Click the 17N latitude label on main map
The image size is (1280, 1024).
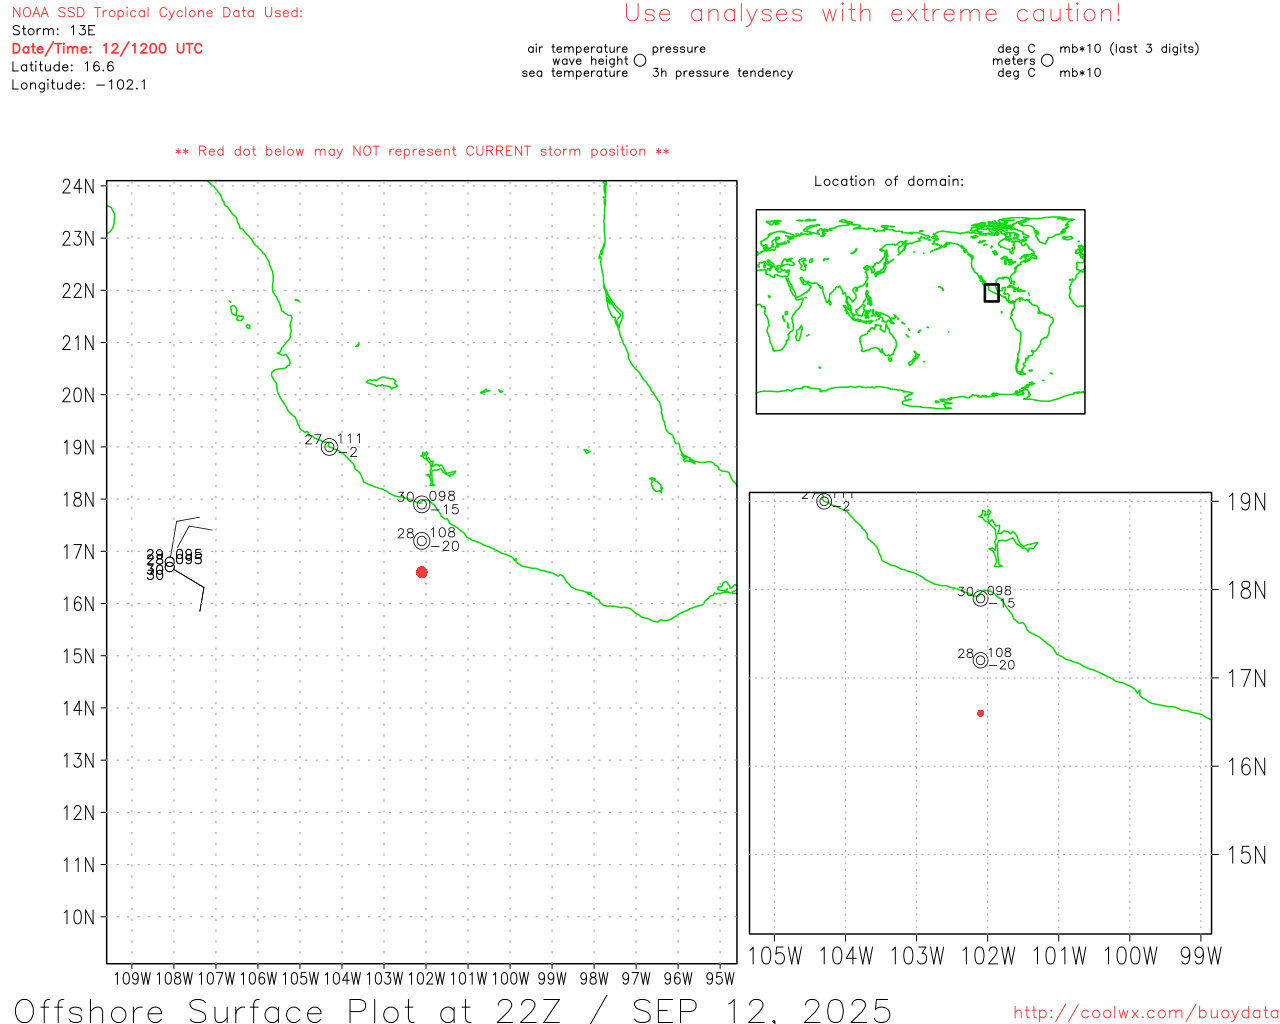[x=78, y=552]
